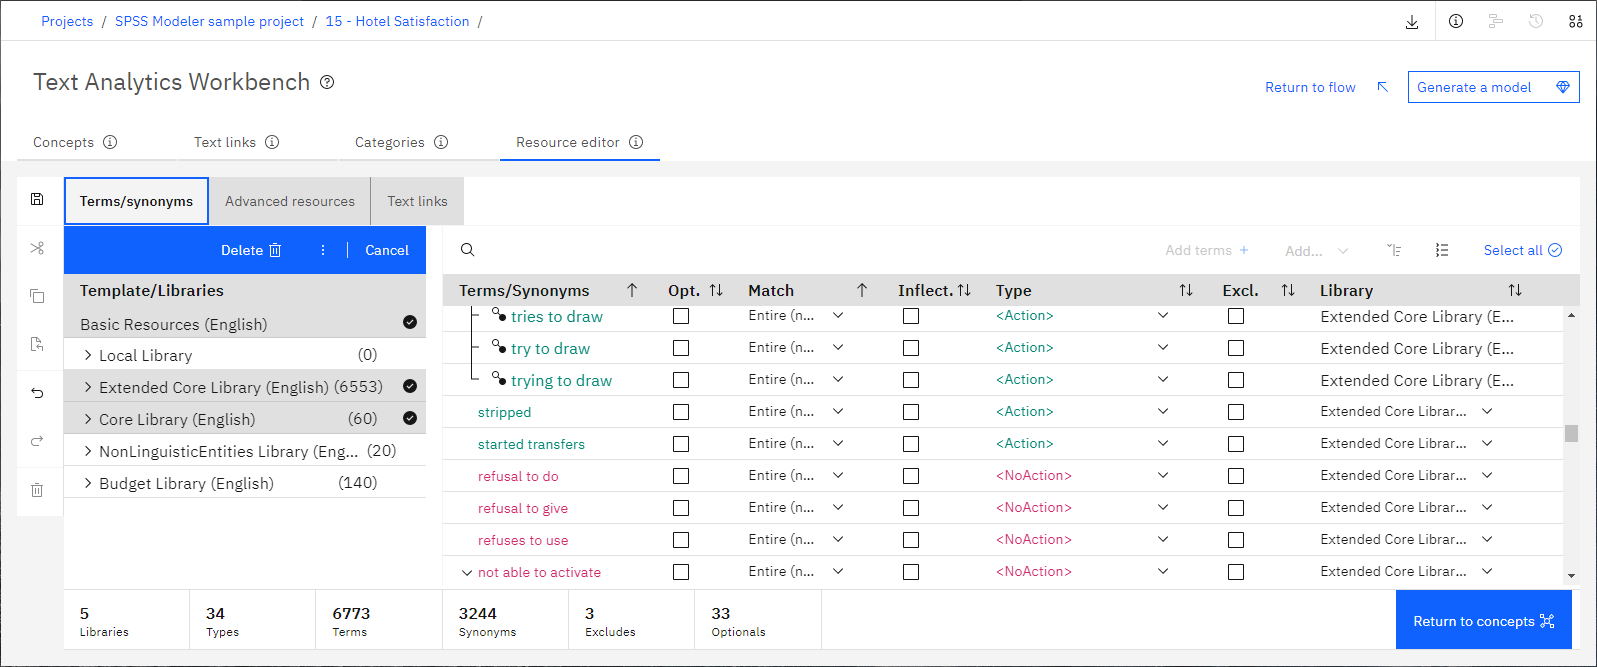Switch to the Categories tab
1597x667 pixels.
tap(390, 142)
